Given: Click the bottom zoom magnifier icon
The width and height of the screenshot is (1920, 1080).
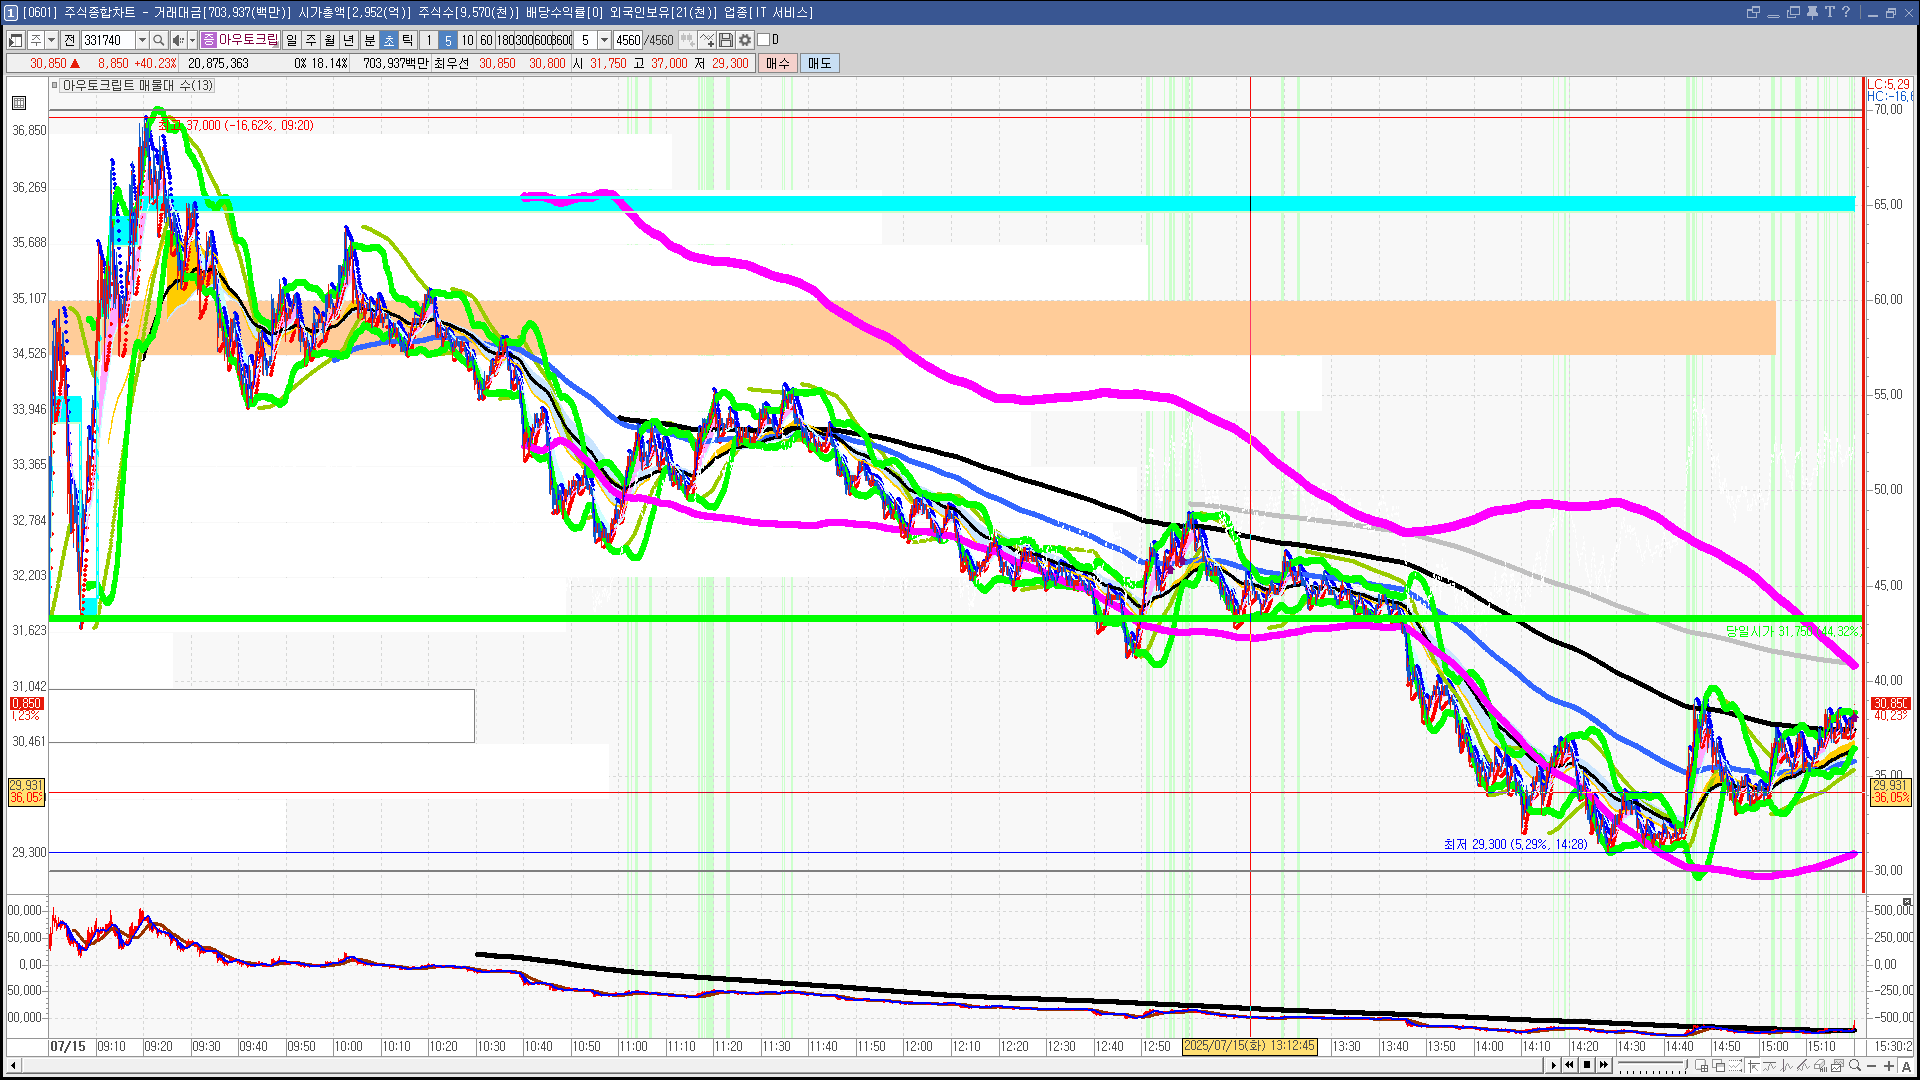Looking at the screenshot, I should [1855, 1066].
